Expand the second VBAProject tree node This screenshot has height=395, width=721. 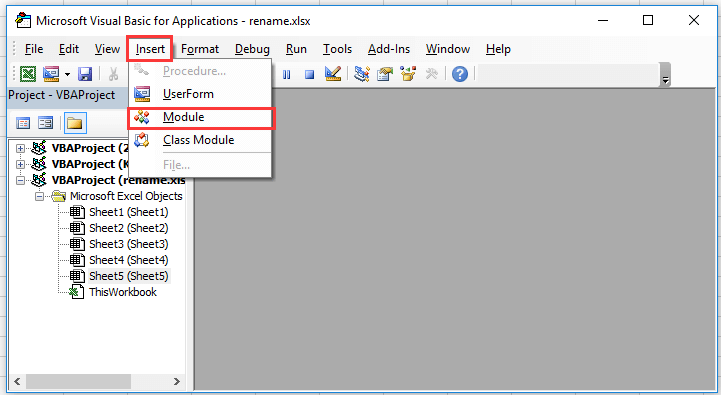20,164
